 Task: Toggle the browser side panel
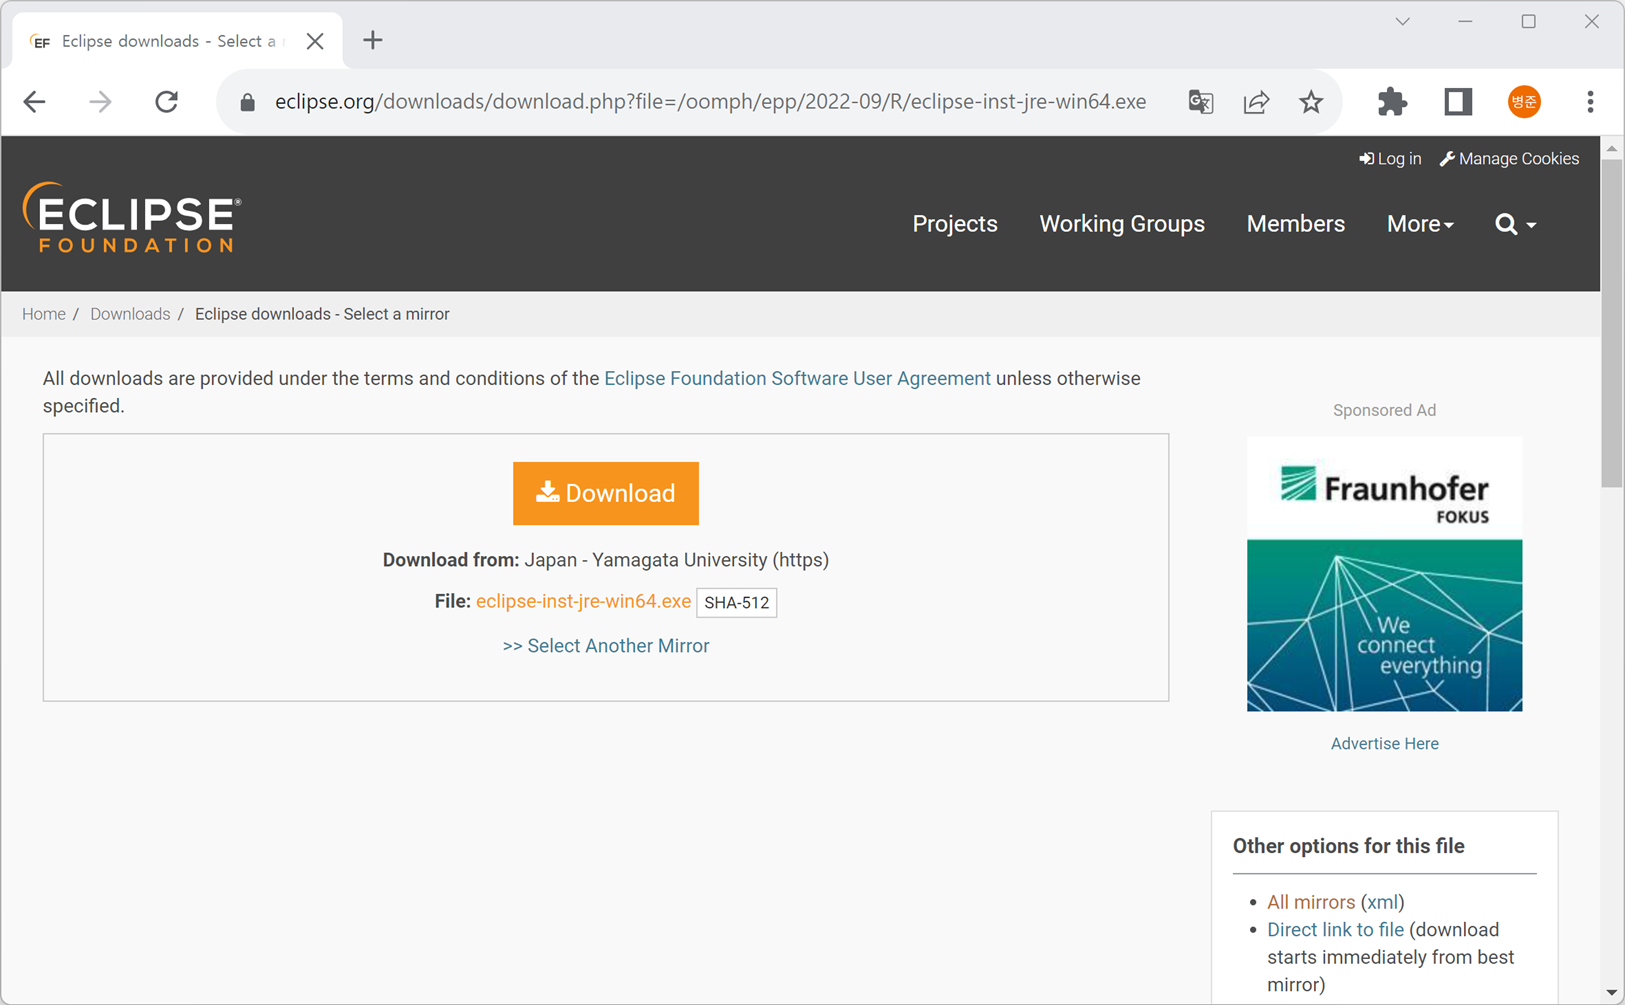tap(1458, 102)
